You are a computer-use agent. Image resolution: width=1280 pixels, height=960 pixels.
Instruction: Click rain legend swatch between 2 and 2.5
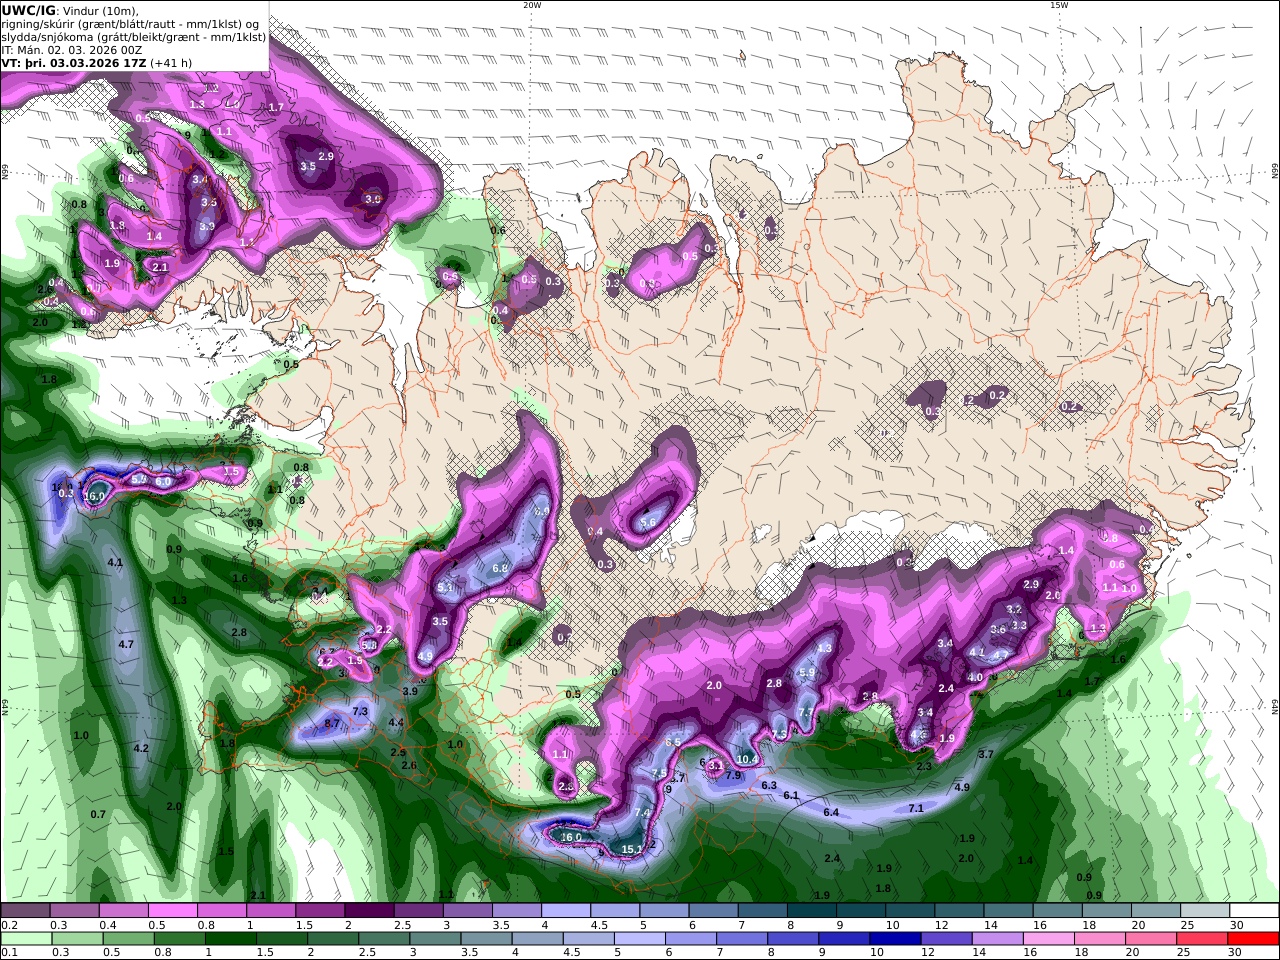tap(331, 938)
